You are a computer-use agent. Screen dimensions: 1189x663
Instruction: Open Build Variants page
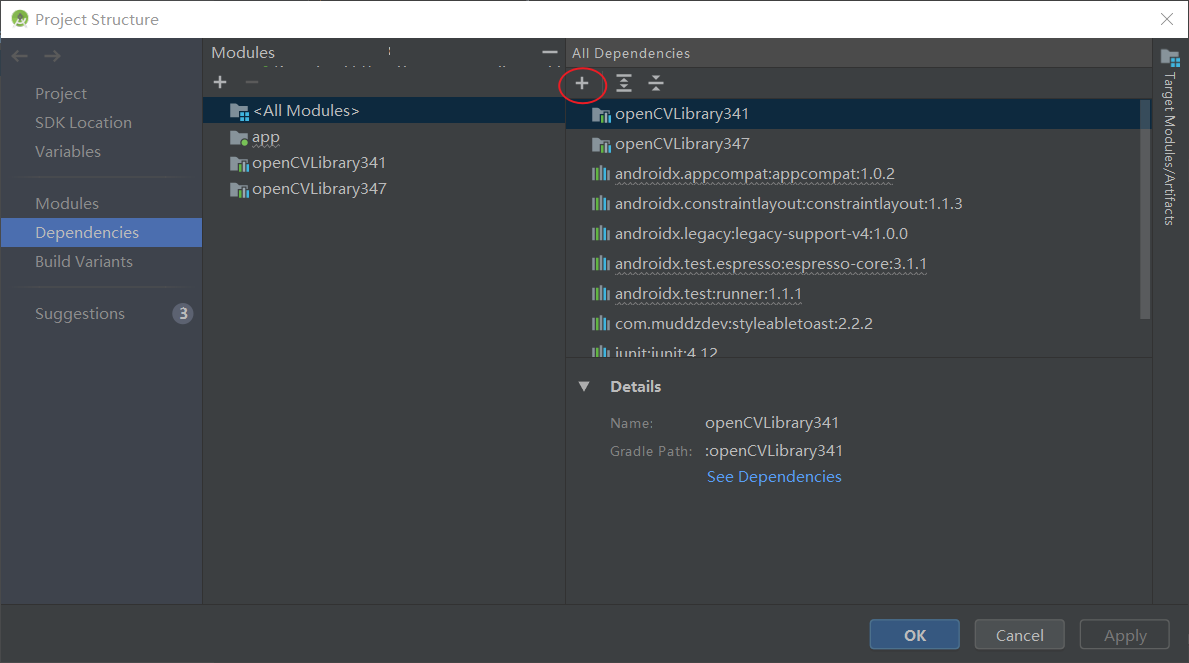83,261
